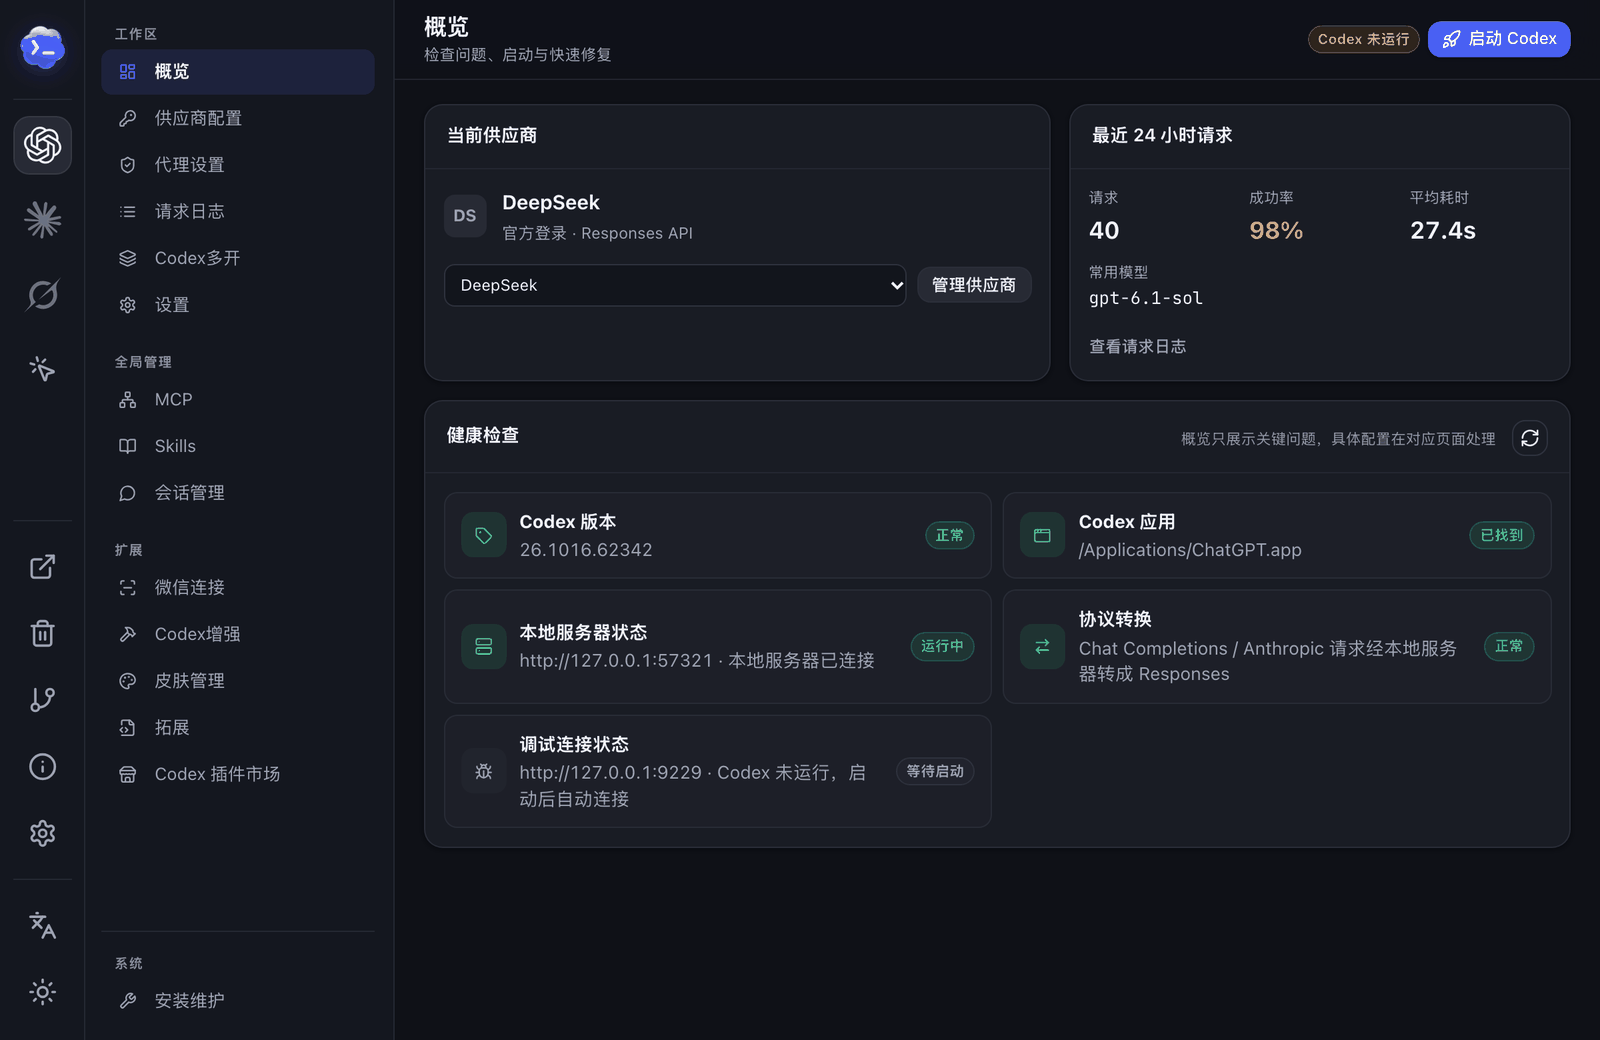
Task: Toggle light theme with the sun icon
Action: click(42, 992)
